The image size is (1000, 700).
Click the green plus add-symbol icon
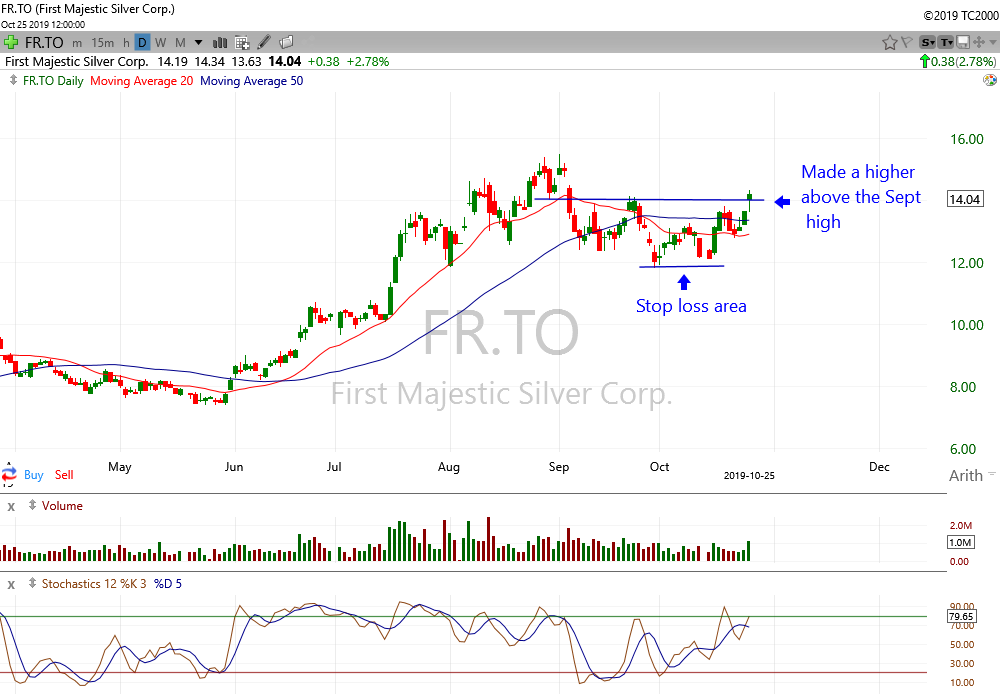tap(10, 43)
